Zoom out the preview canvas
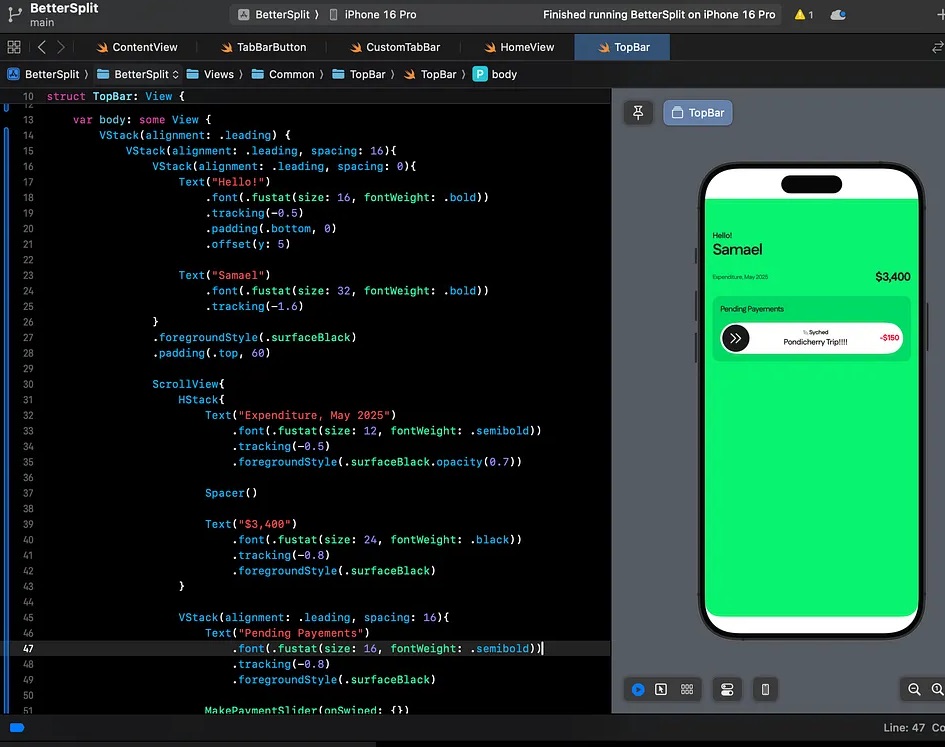Viewport: 945px width, 747px height. click(914, 689)
